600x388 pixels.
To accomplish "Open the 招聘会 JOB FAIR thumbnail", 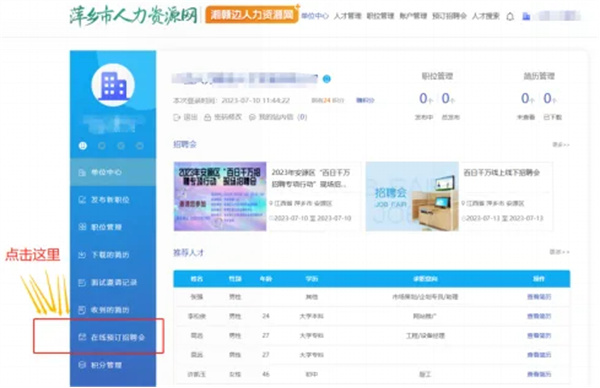I will [412, 196].
